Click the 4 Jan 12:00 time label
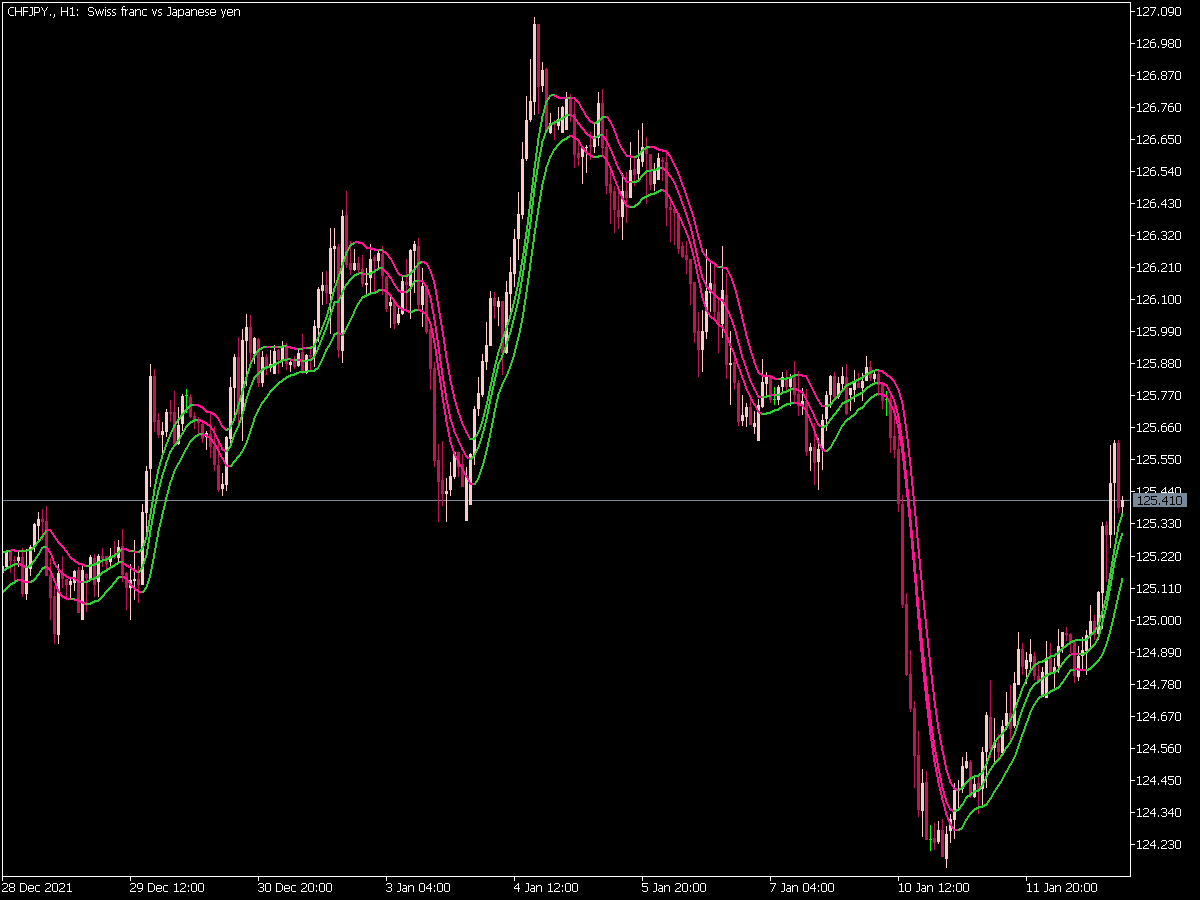 tap(548, 888)
